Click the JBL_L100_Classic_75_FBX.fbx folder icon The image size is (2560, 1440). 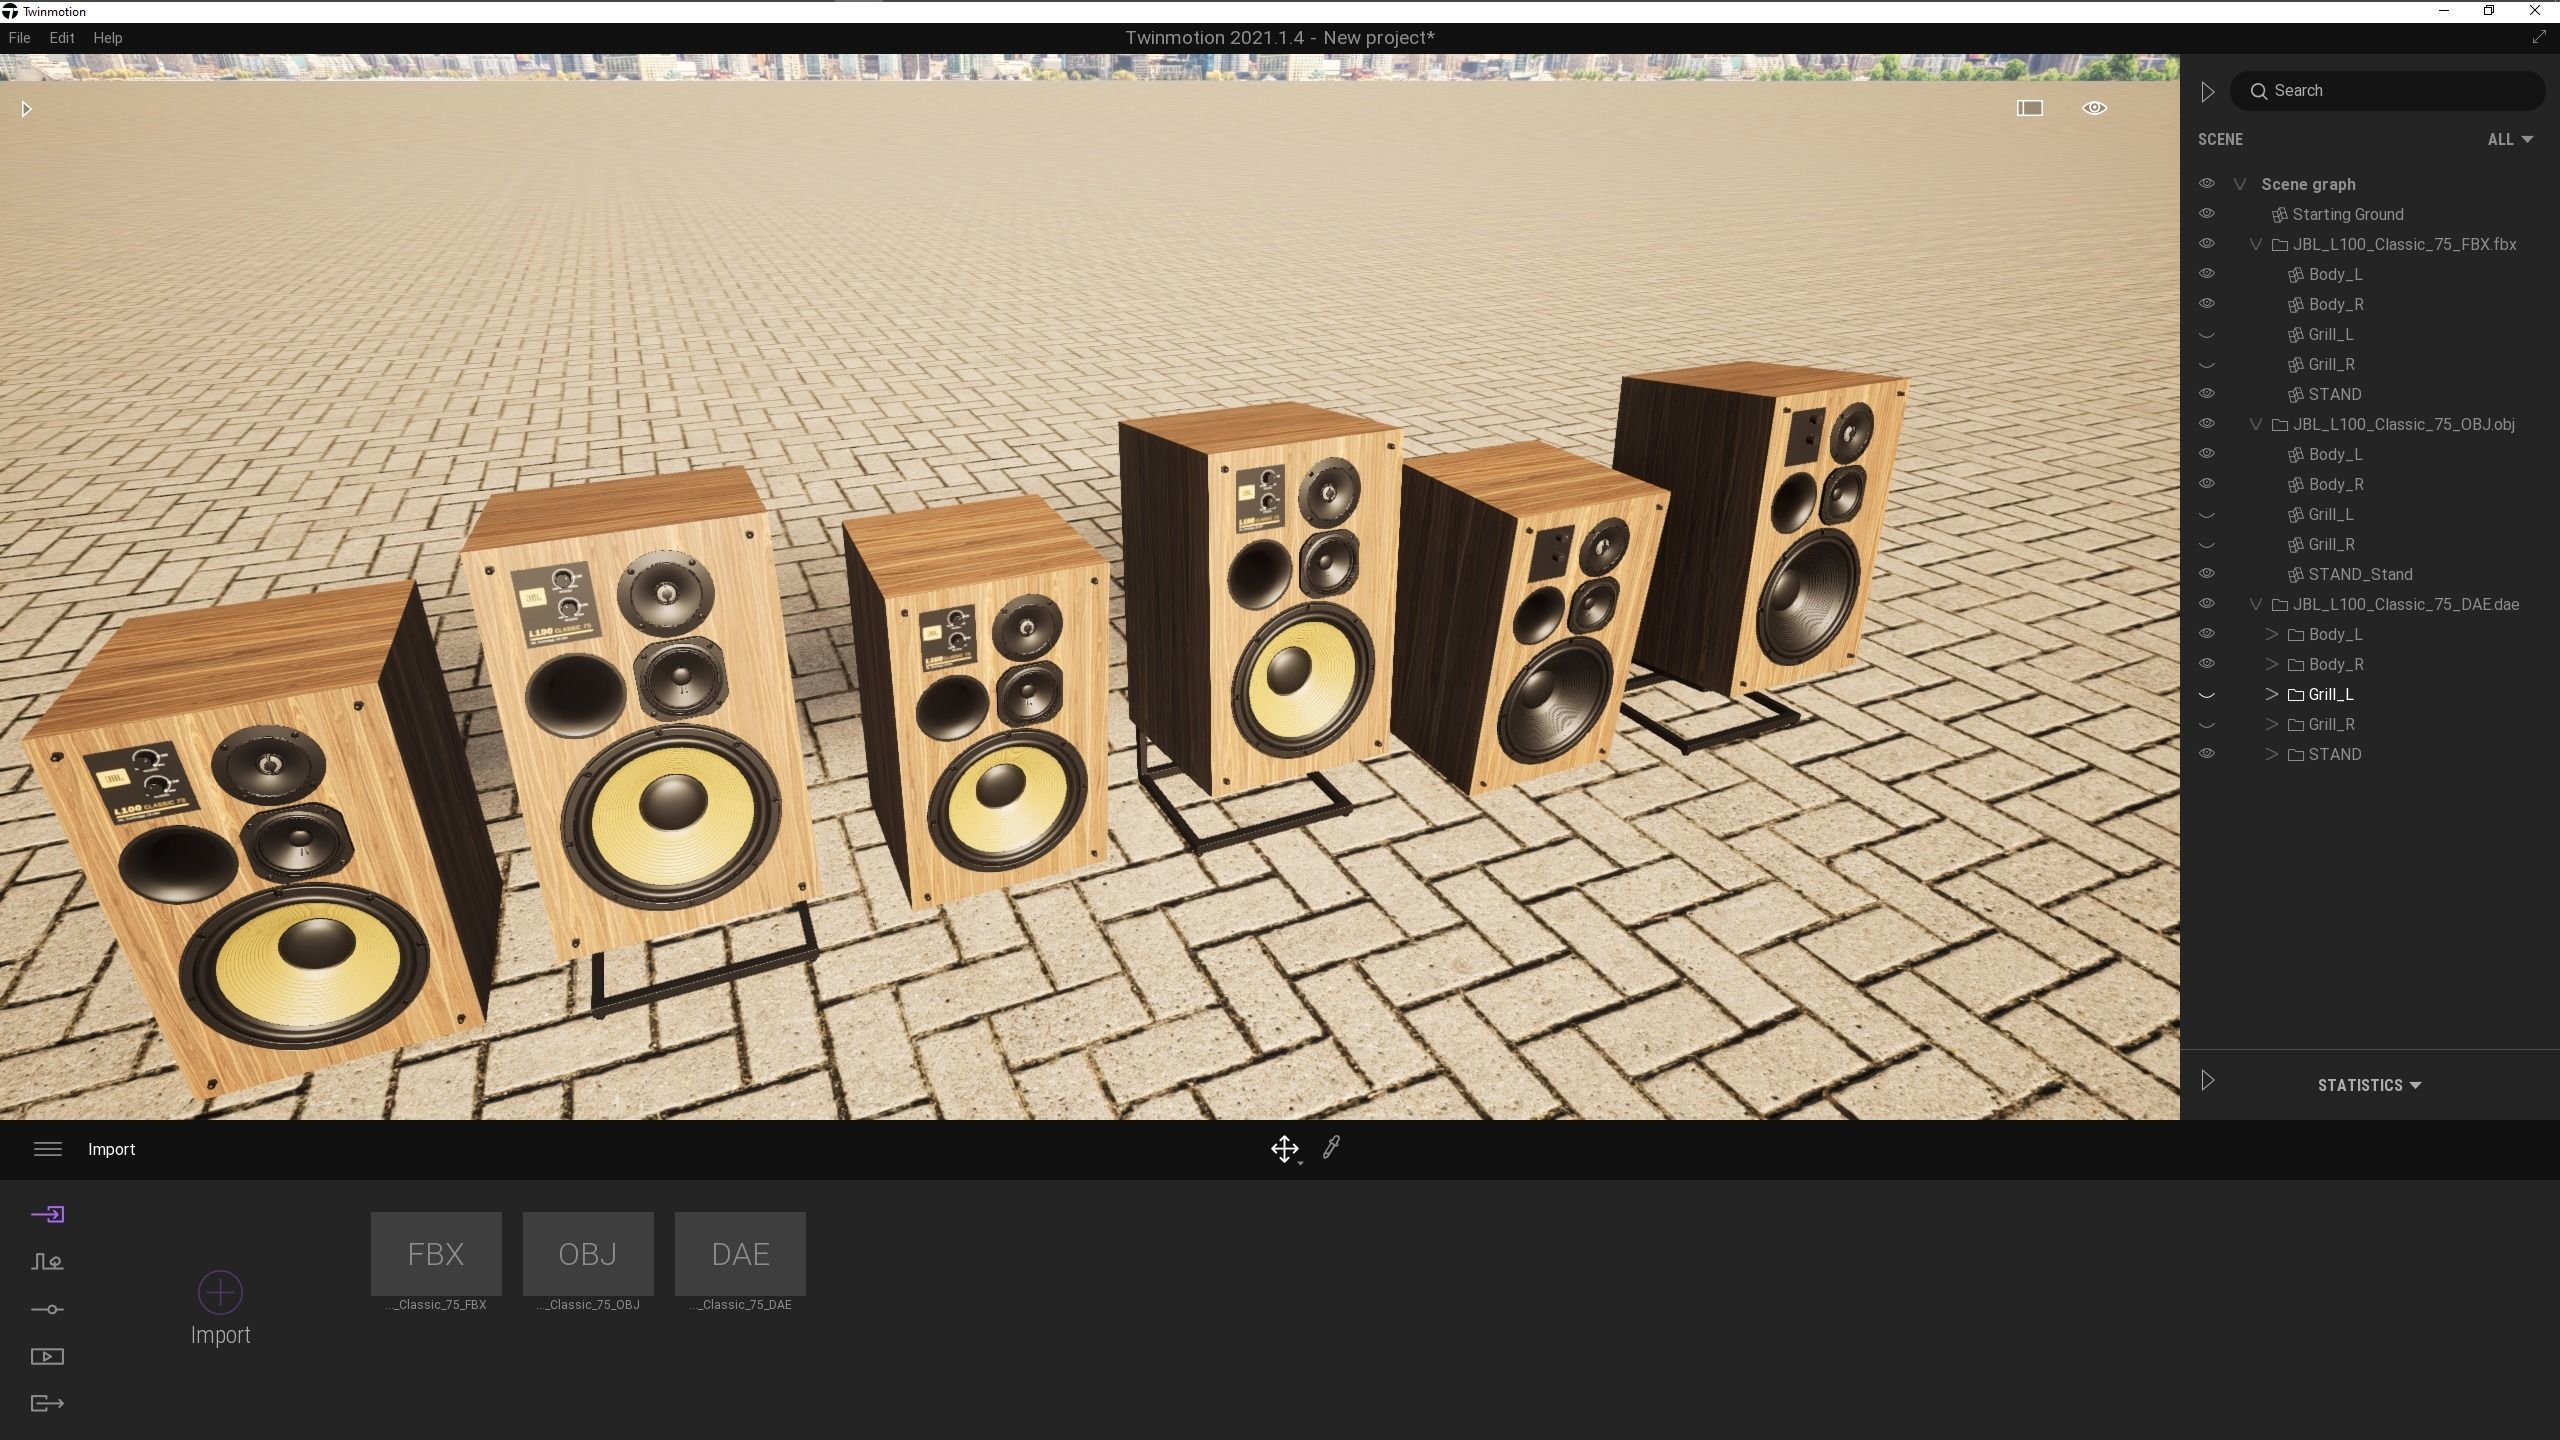[2279, 245]
